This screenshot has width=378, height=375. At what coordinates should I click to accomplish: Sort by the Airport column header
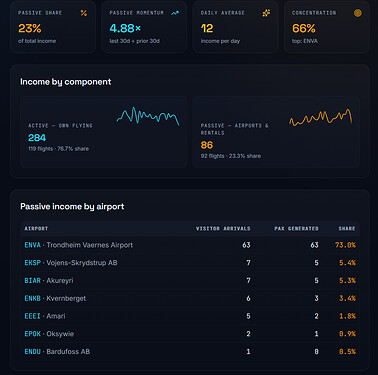point(36,228)
